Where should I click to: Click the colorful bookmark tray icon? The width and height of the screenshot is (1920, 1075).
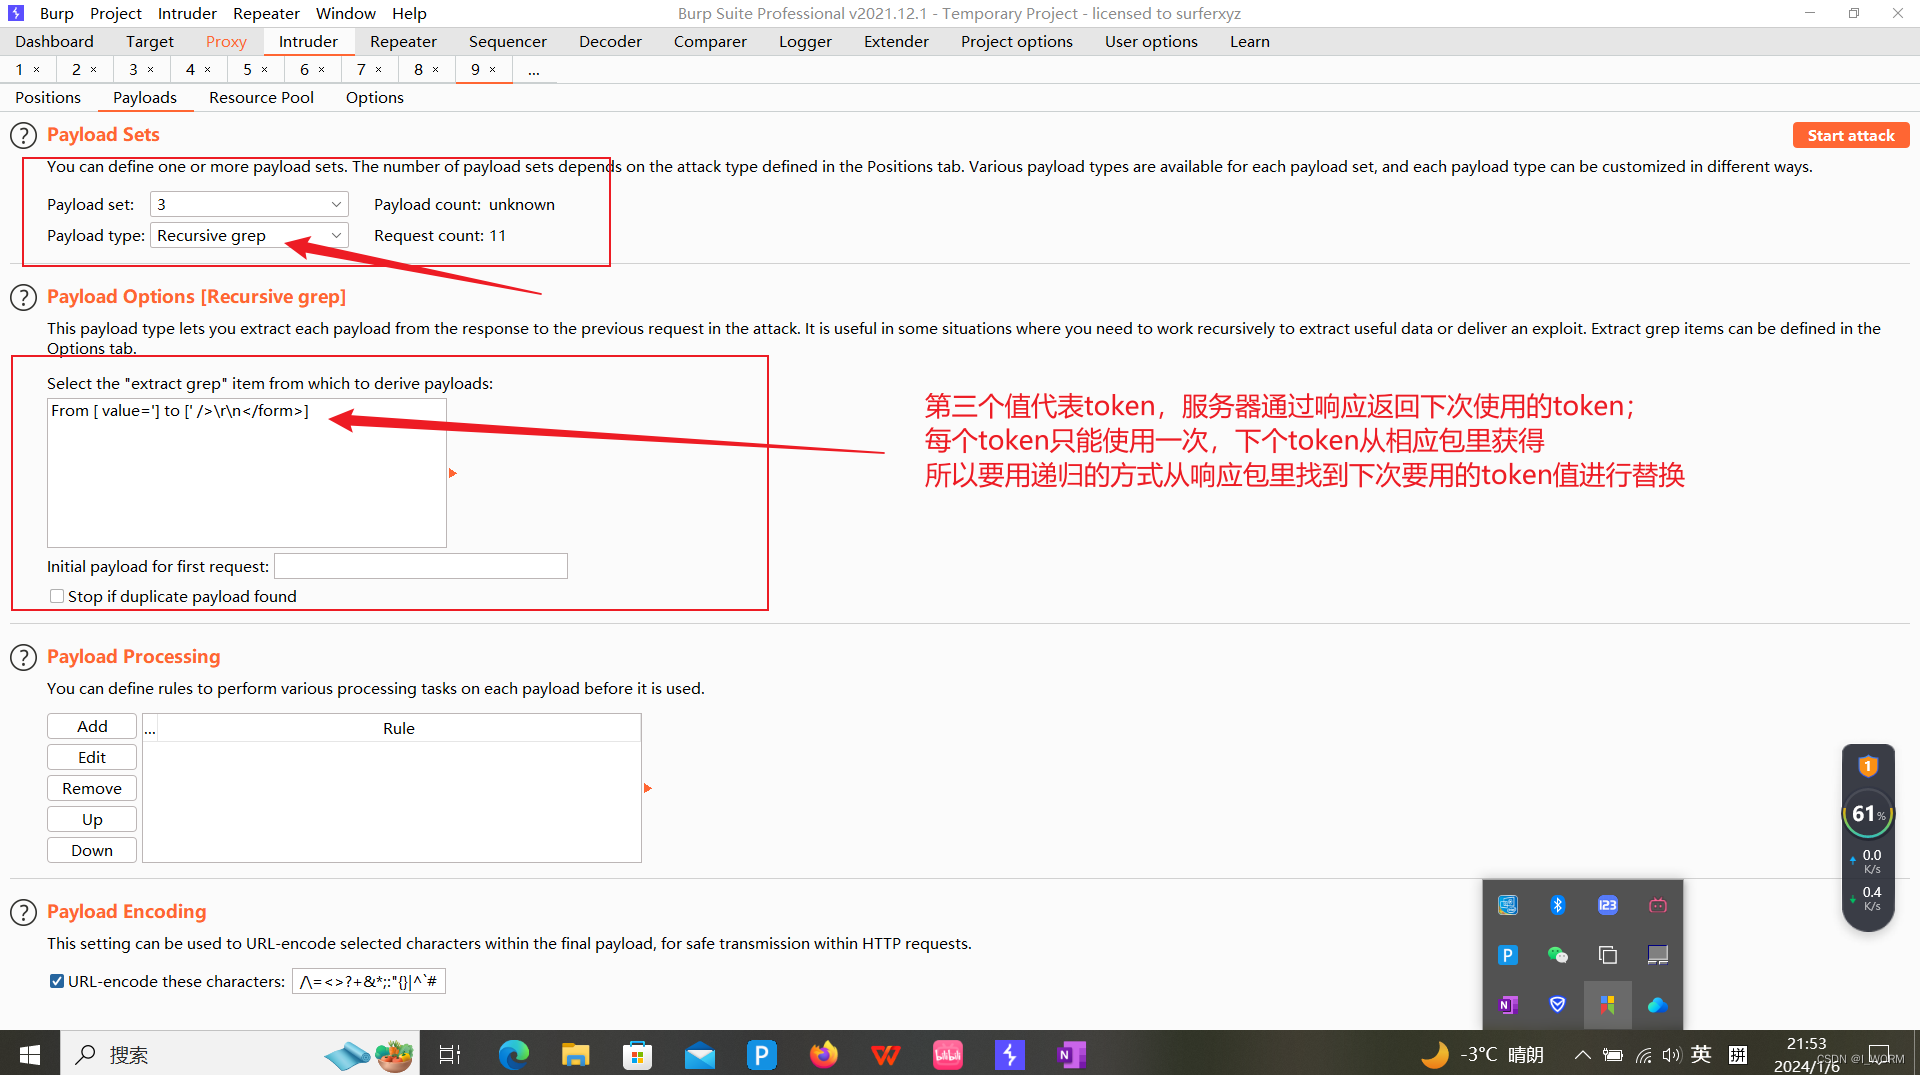(x=1607, y=1005)
